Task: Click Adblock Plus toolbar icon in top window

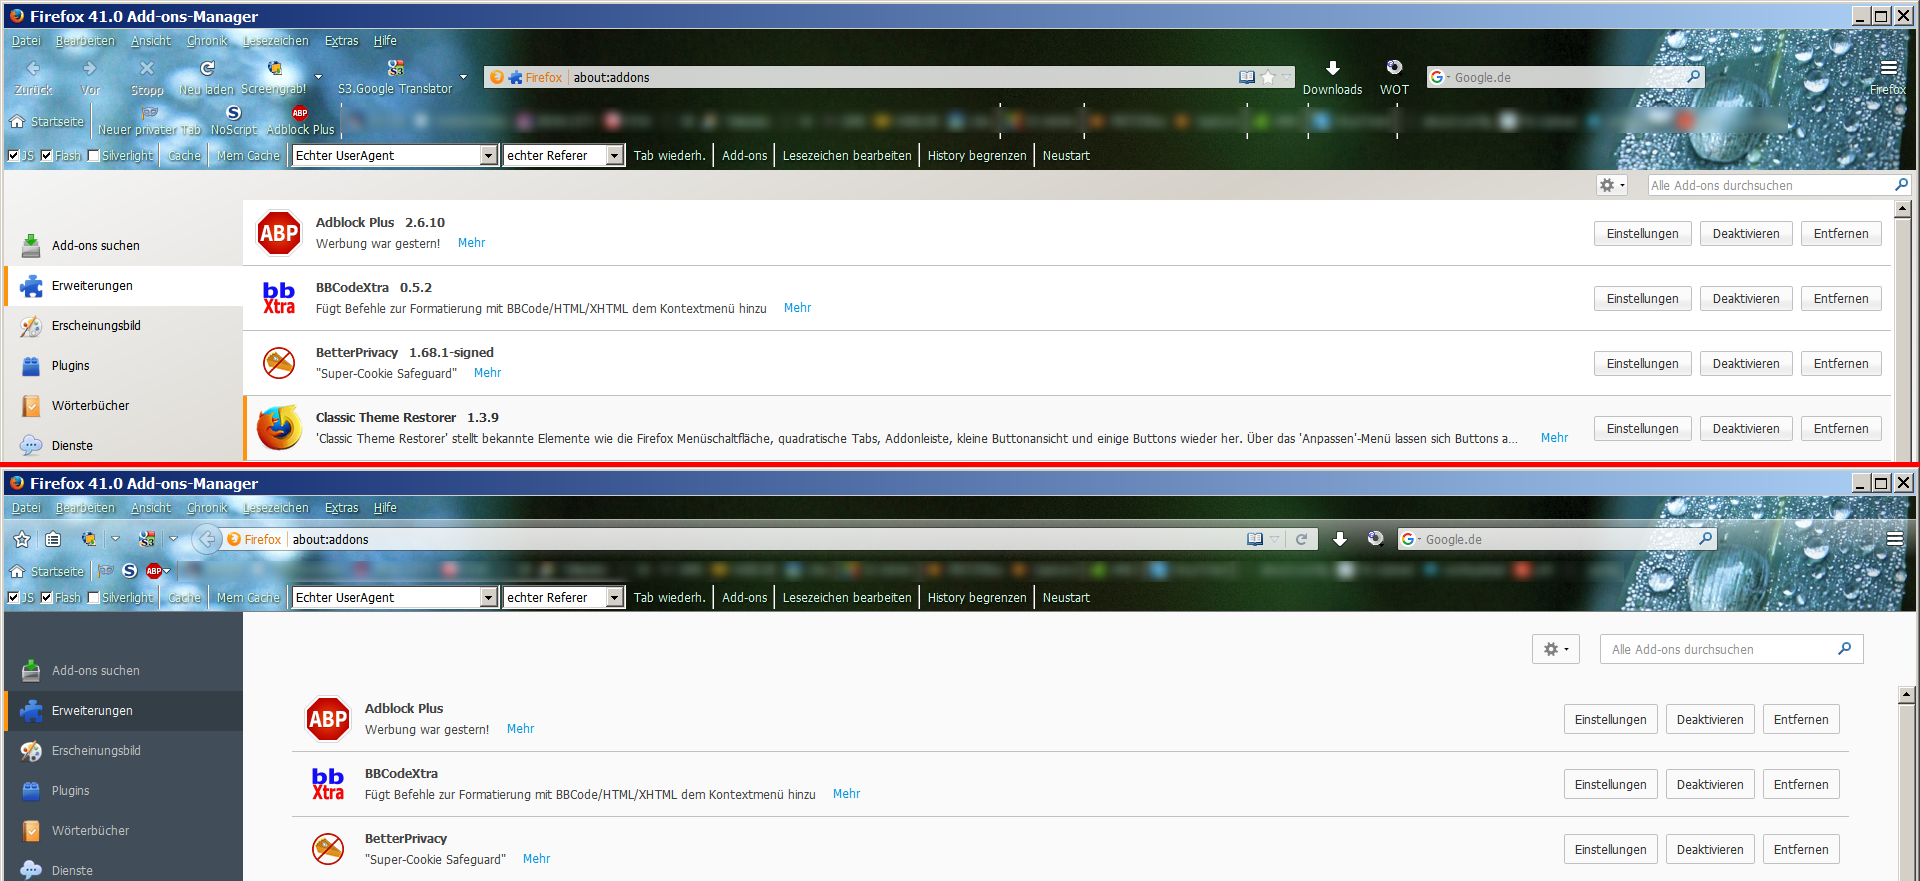Action: [x=300, y=113]
